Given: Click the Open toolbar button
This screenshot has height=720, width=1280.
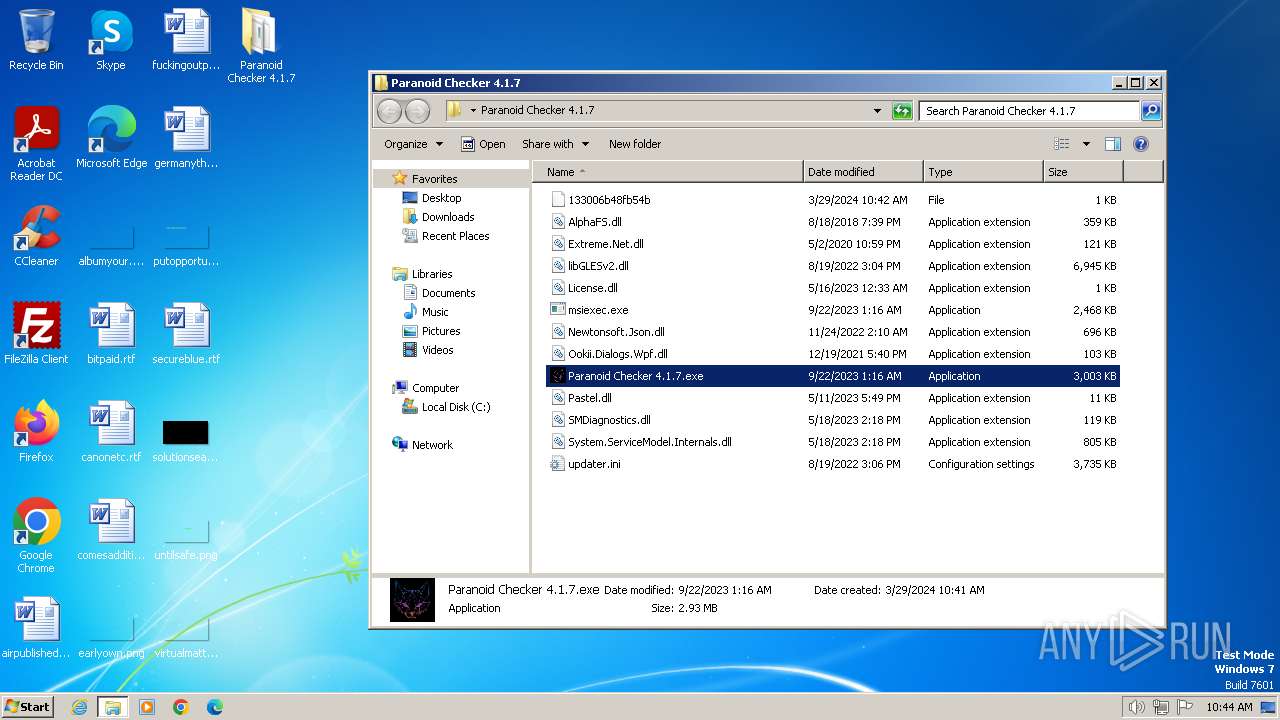Looking at the screenshot, I should [x=483, y=144].
